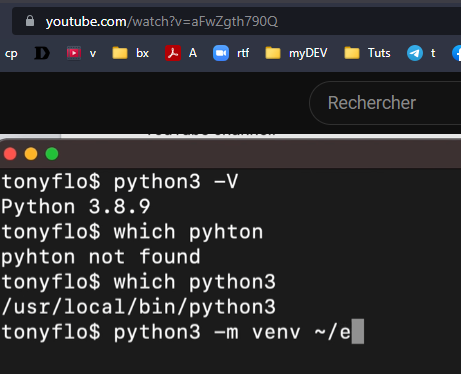461x374 pixels.
Task: Click the YouTube 'Rechercher' search field
Action: (385, 103)
